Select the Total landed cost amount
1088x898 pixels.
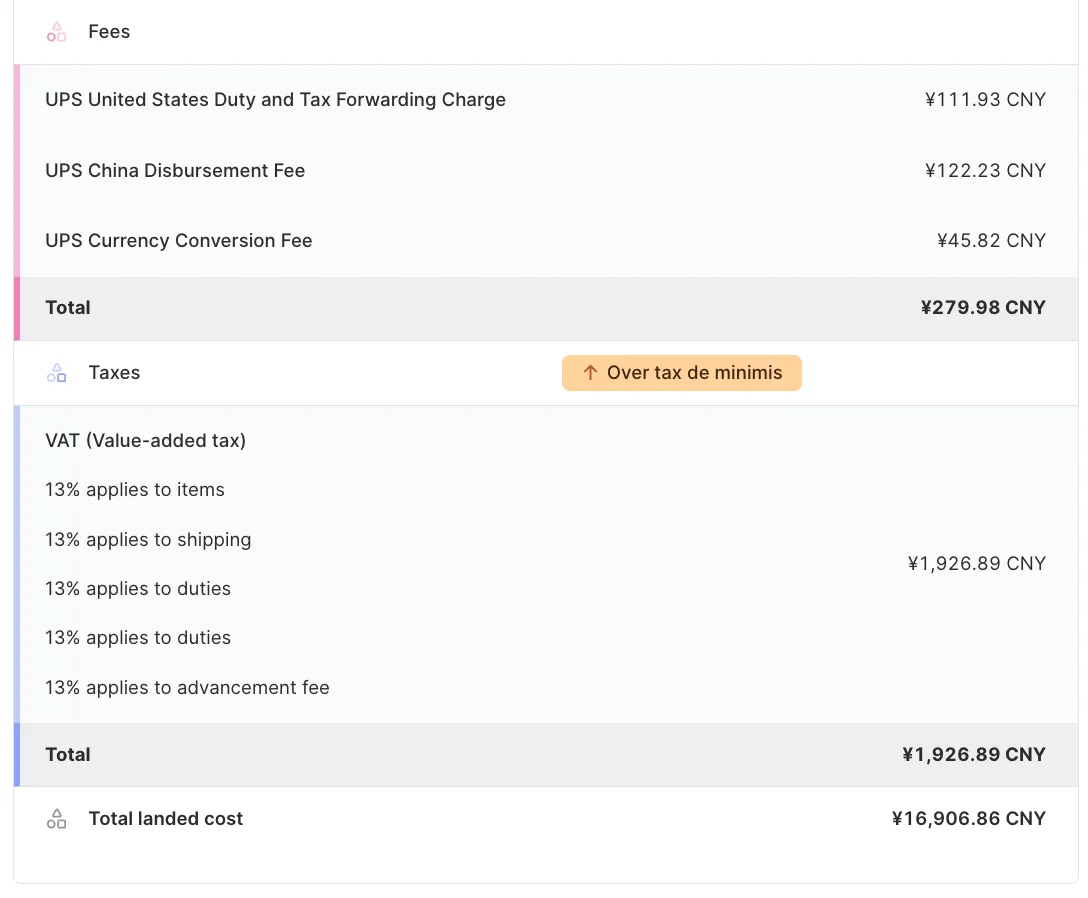[968, 818]
